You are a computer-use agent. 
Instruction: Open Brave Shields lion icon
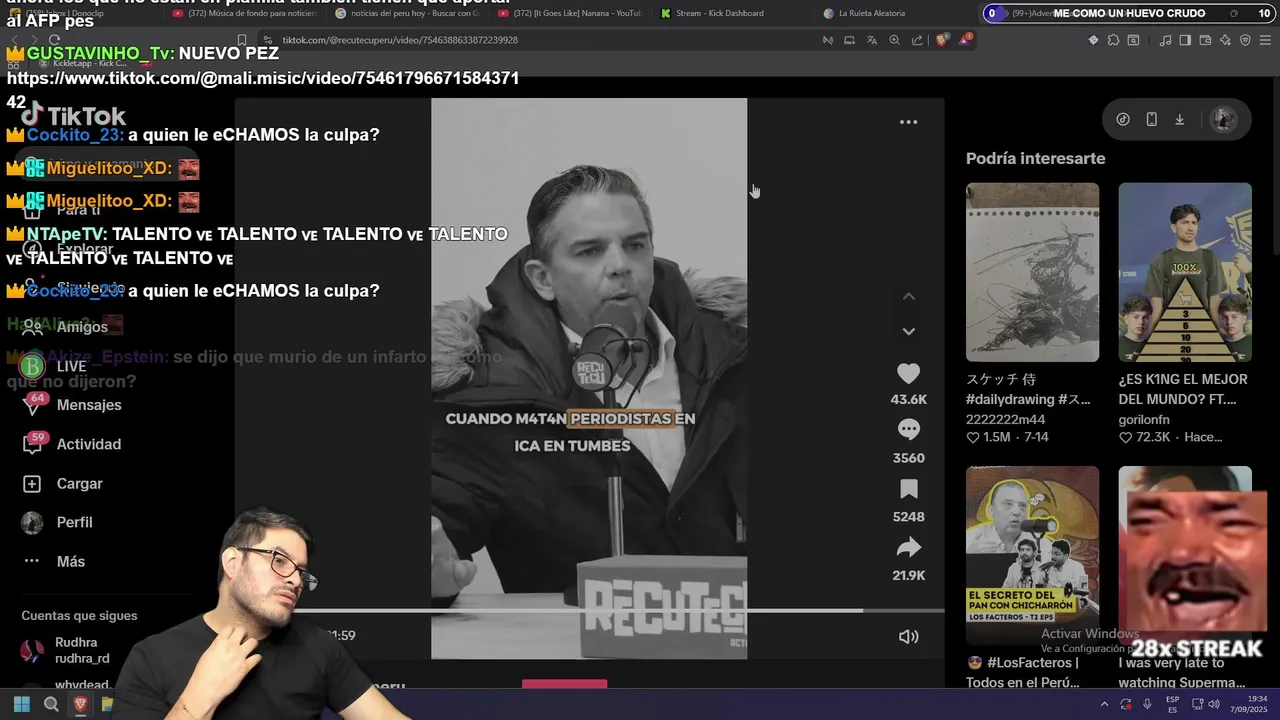pos(942,40)
